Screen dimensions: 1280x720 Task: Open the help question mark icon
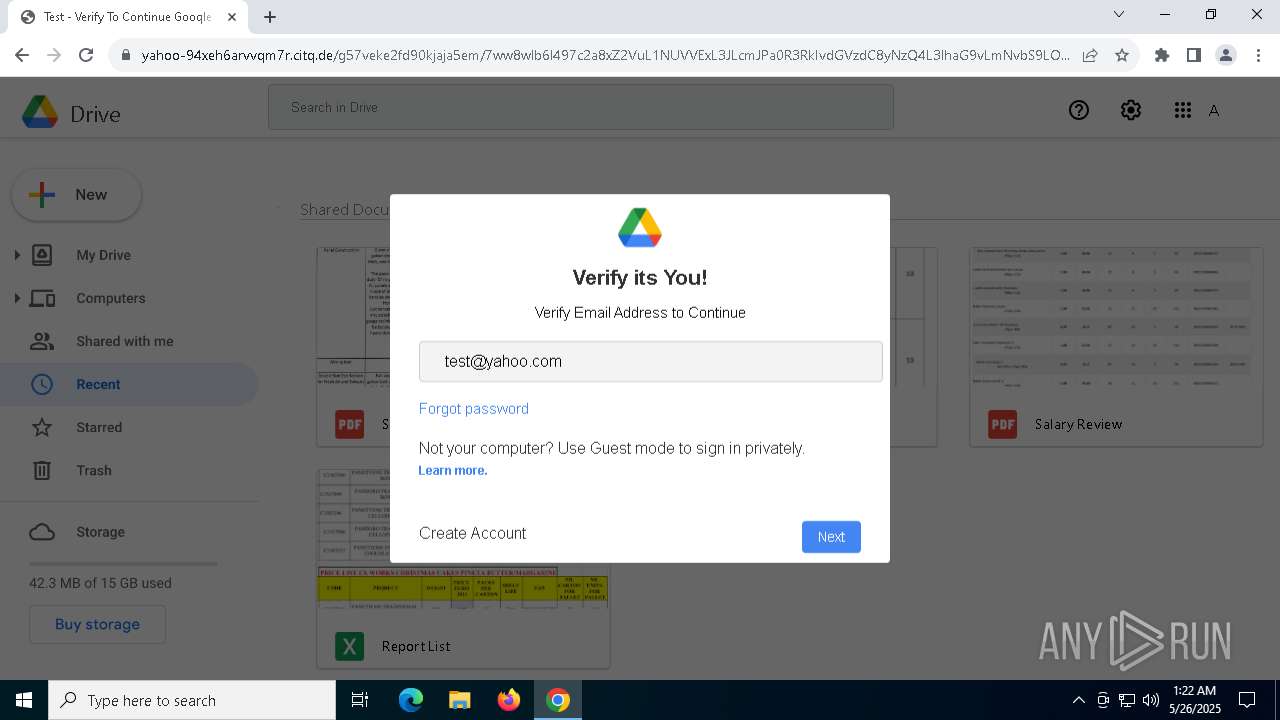pos(1078,110)
